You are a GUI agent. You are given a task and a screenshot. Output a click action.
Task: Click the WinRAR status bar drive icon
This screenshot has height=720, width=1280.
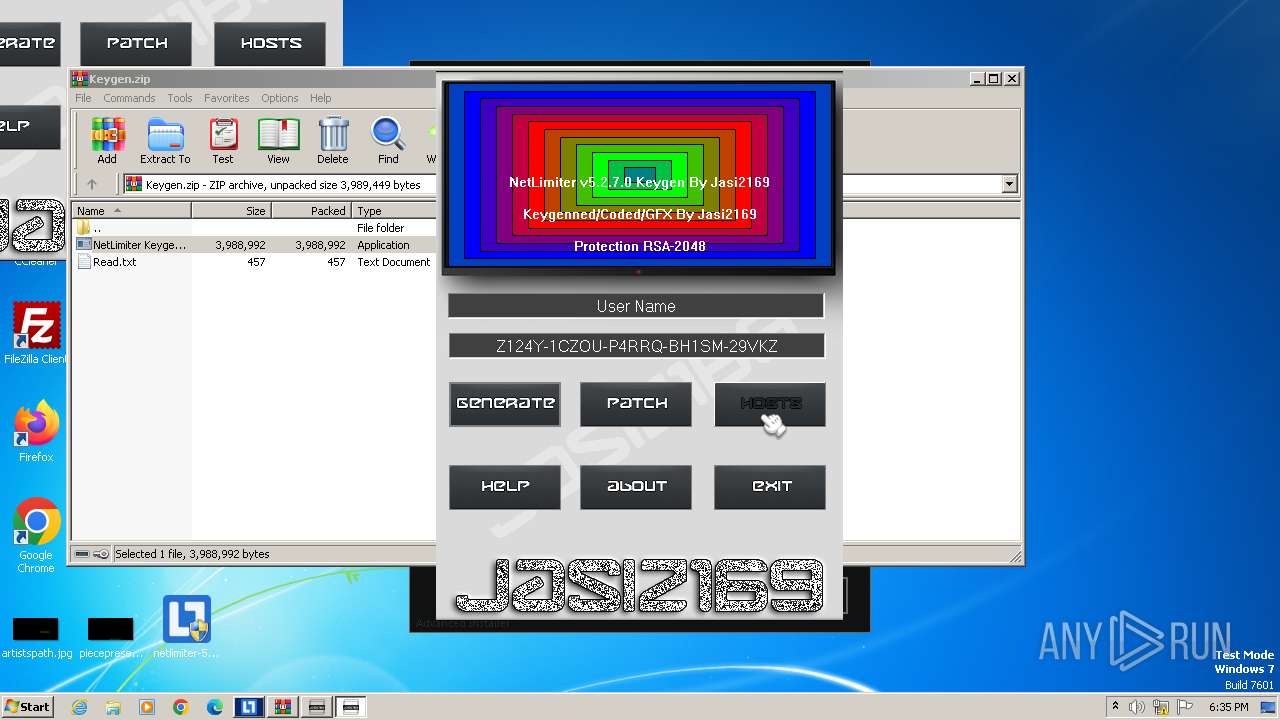[x=83, y=554]
